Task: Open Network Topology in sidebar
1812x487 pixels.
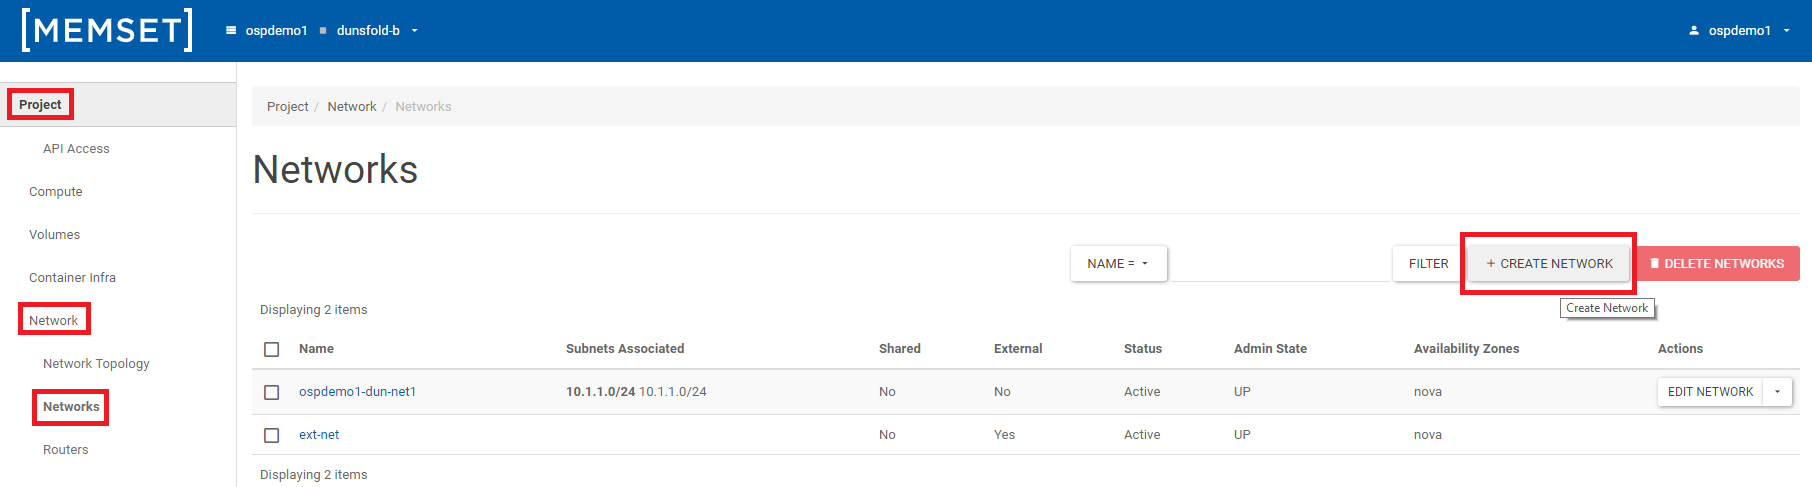Action: point(96,364)
